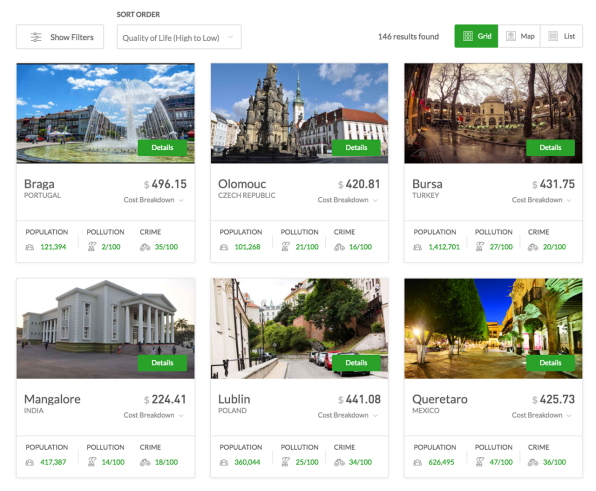Click the Grid view icon
The image size is (596, 491).
(468, 36)
